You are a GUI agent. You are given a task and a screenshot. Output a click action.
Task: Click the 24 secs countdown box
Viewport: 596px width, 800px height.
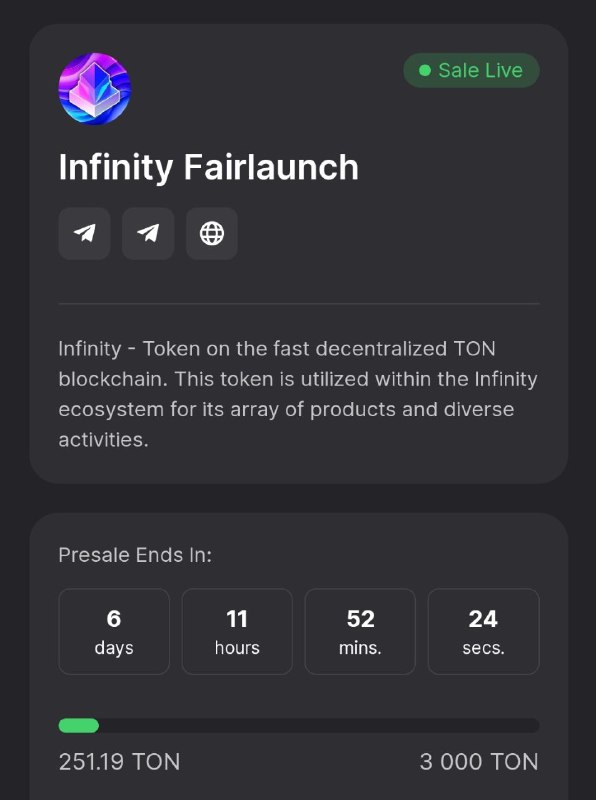coord(484,632)
